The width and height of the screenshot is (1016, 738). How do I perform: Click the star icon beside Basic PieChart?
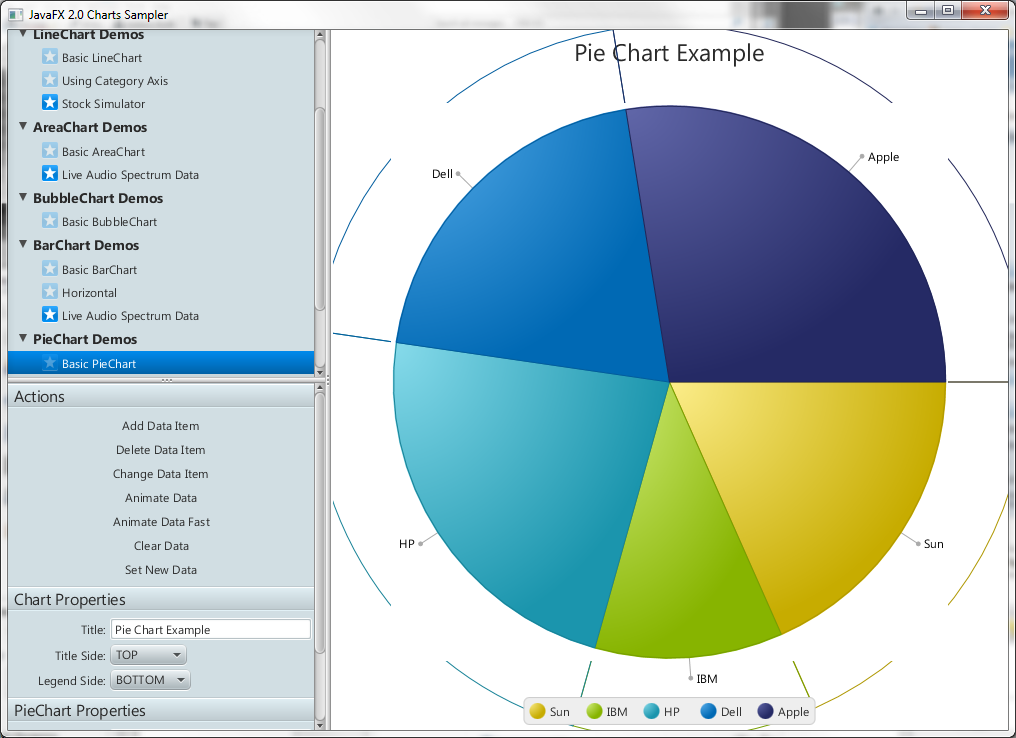coord(50,363)
